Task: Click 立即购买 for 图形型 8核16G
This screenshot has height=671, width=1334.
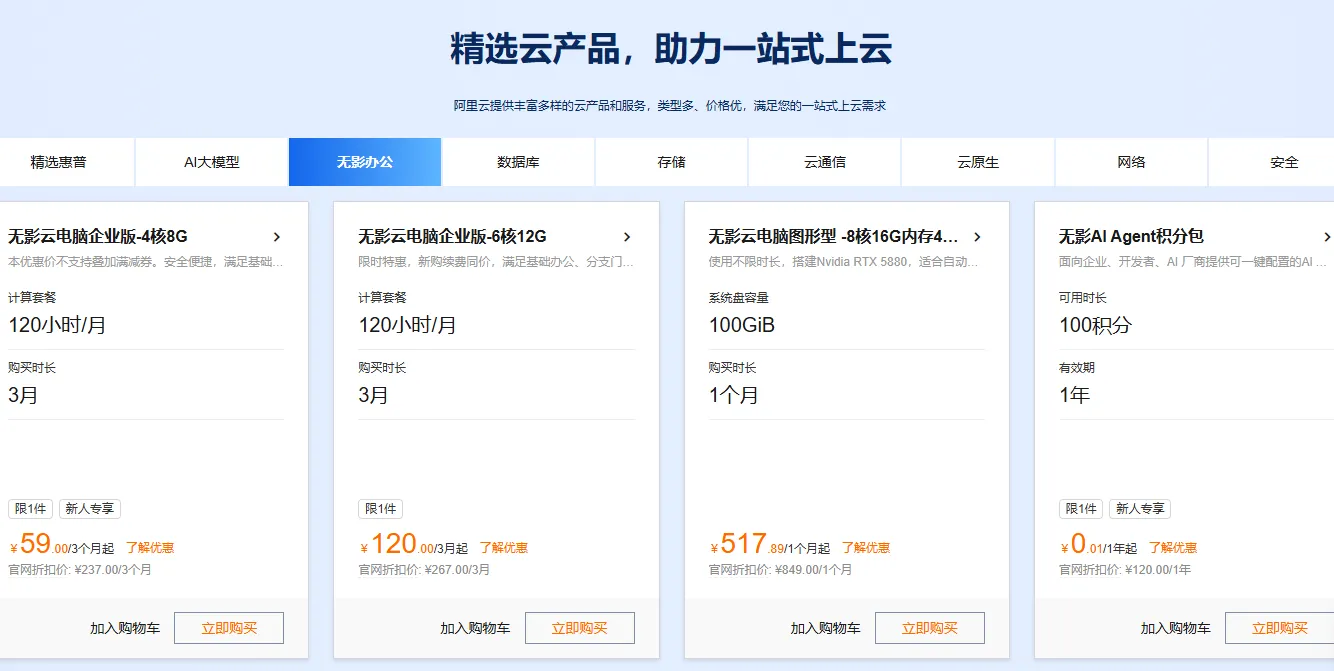Action: point(930,628)
